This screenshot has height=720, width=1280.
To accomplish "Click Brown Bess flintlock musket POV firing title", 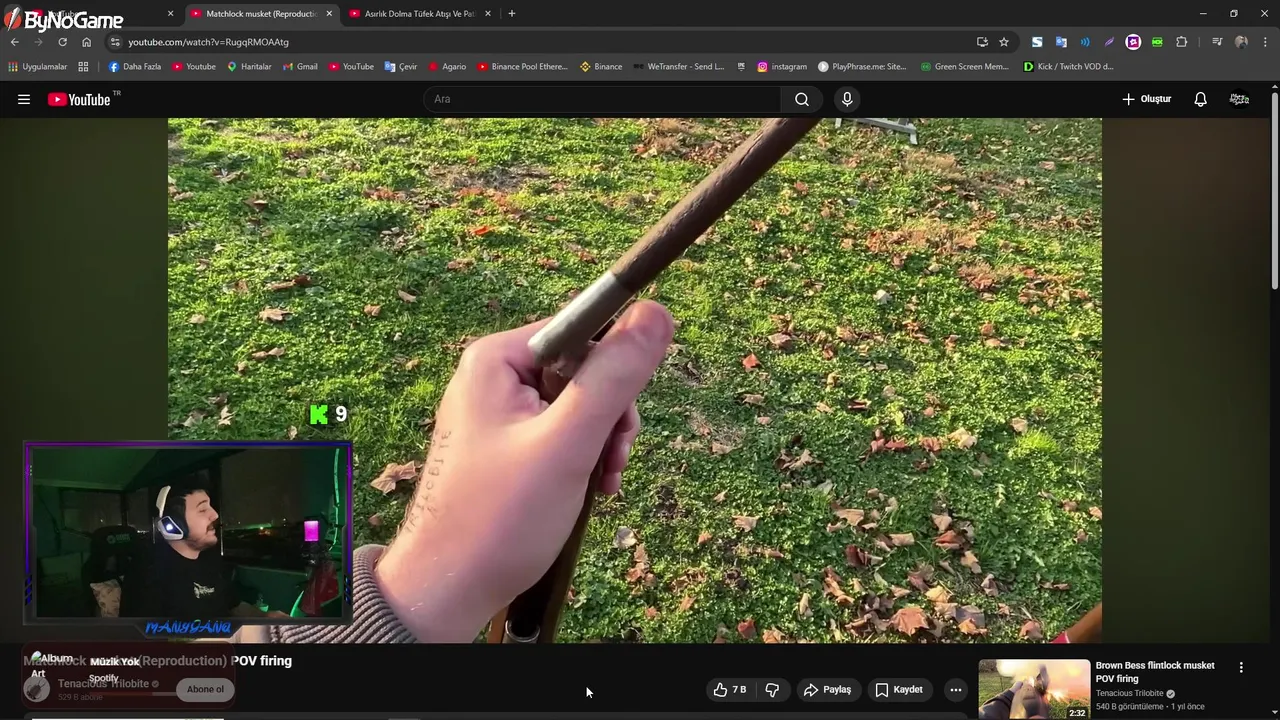I will coord(1155,672).
